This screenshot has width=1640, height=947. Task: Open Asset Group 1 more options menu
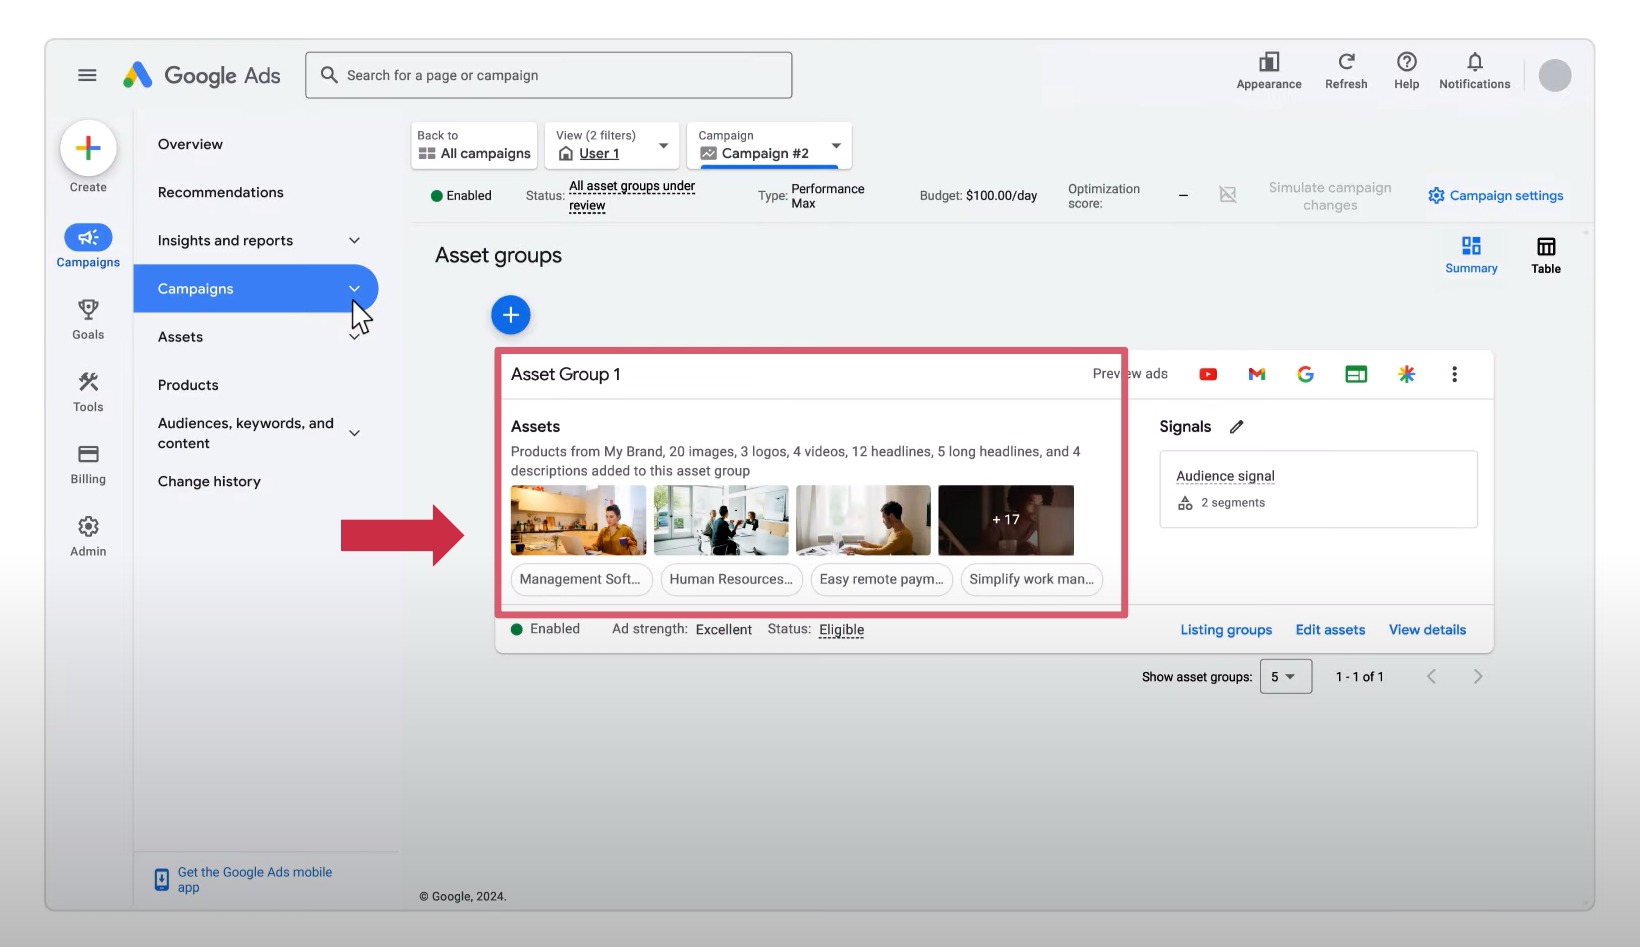[1454, 374]
